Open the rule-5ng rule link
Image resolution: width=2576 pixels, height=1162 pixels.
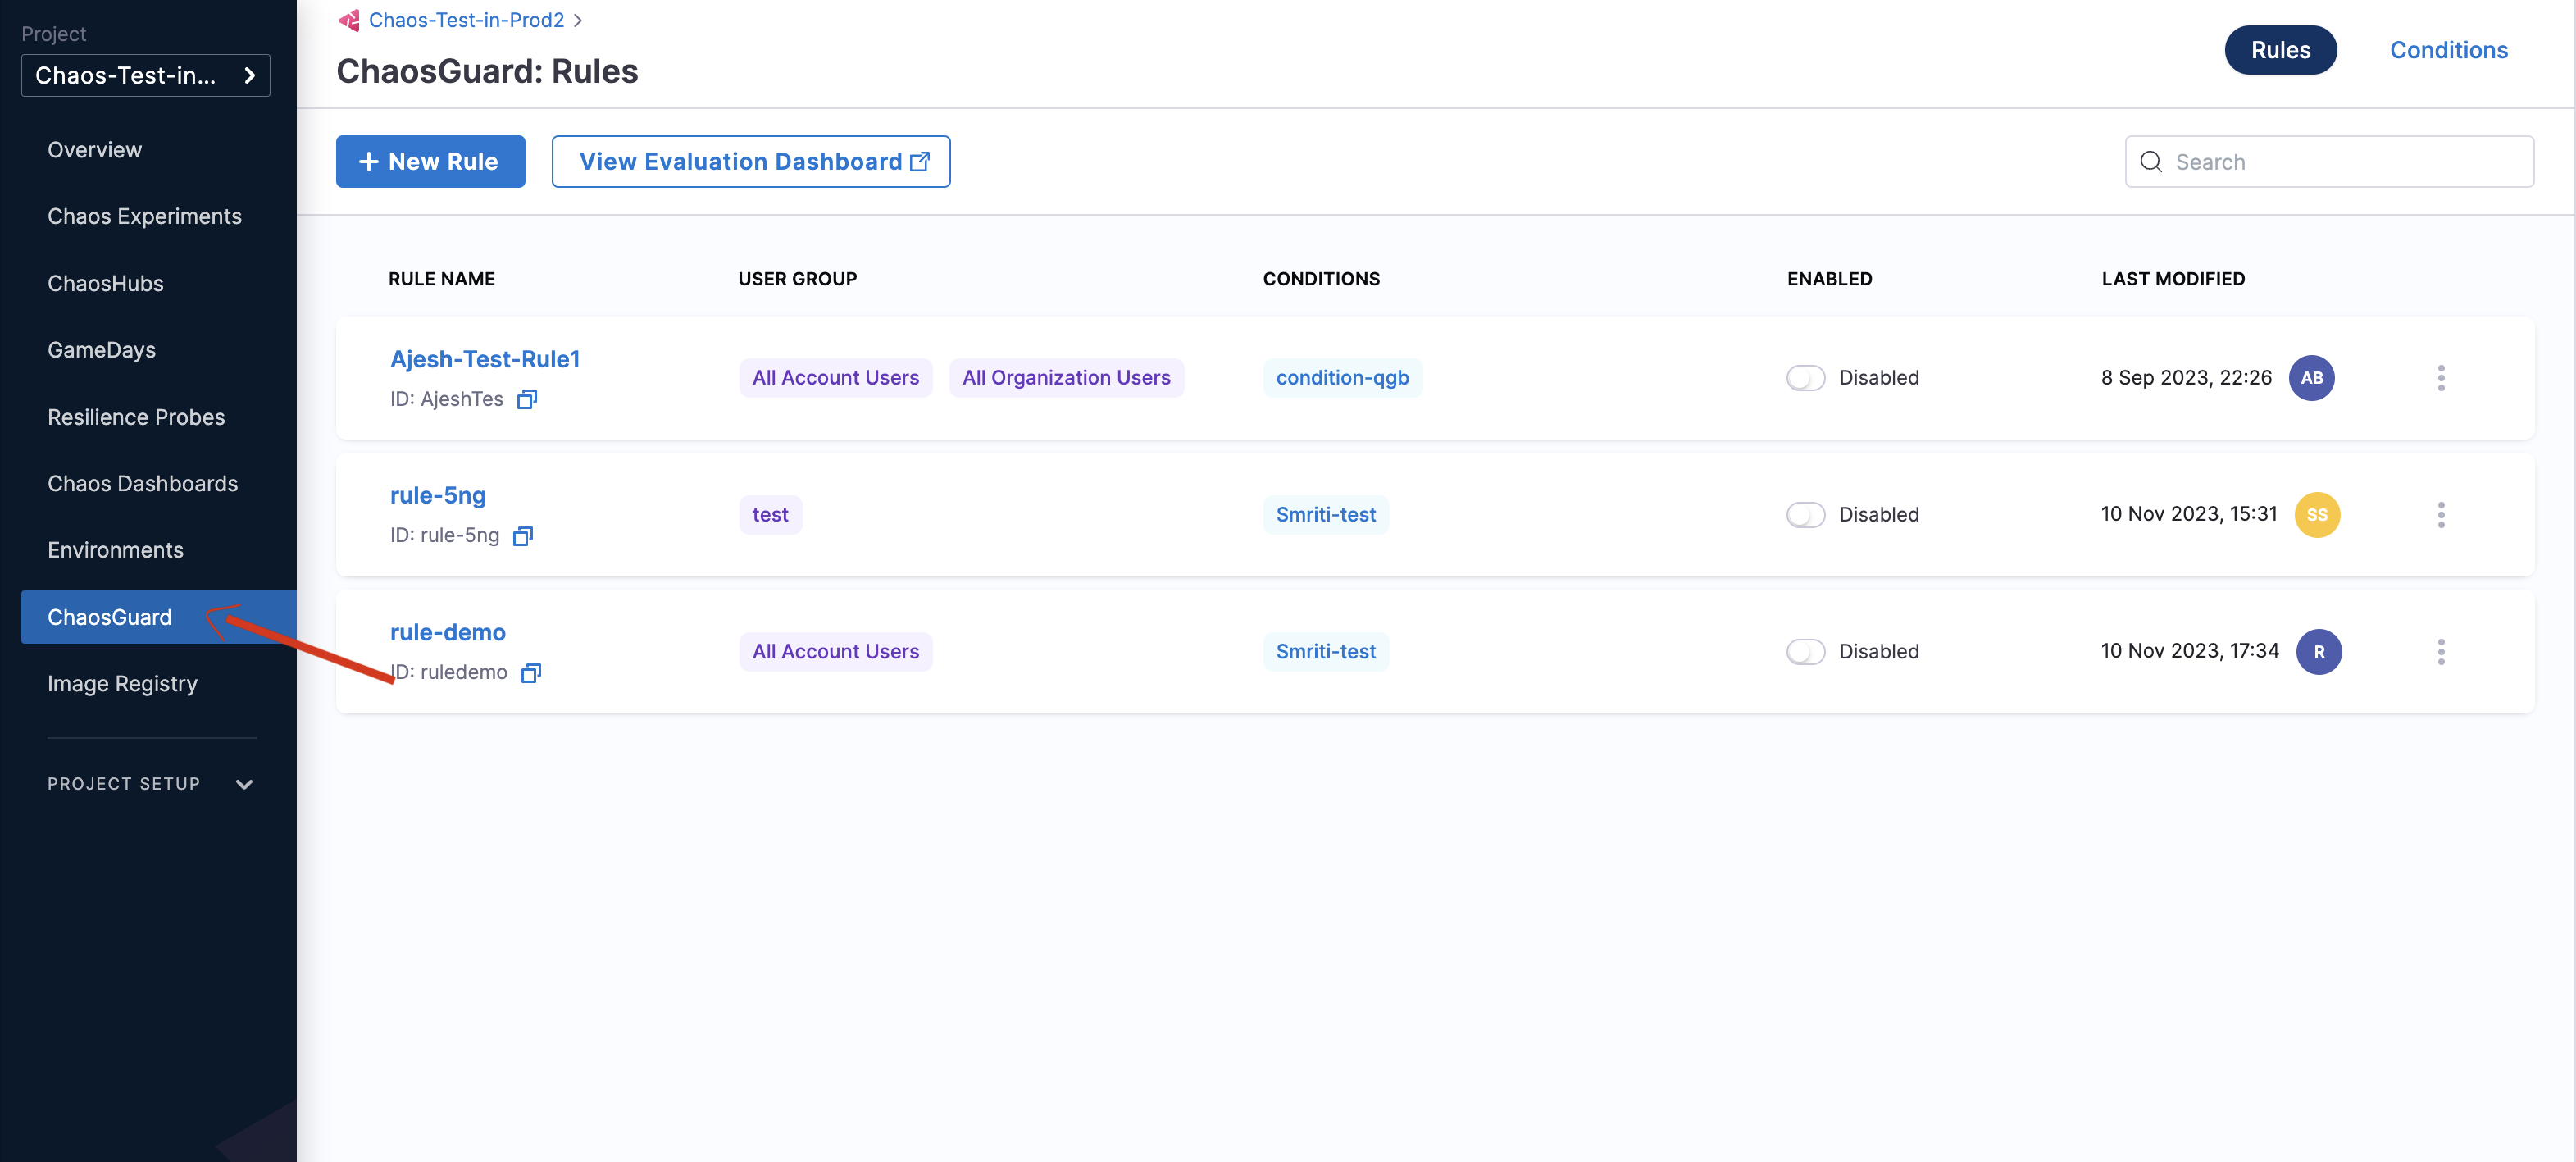click(x=438, y=496)
